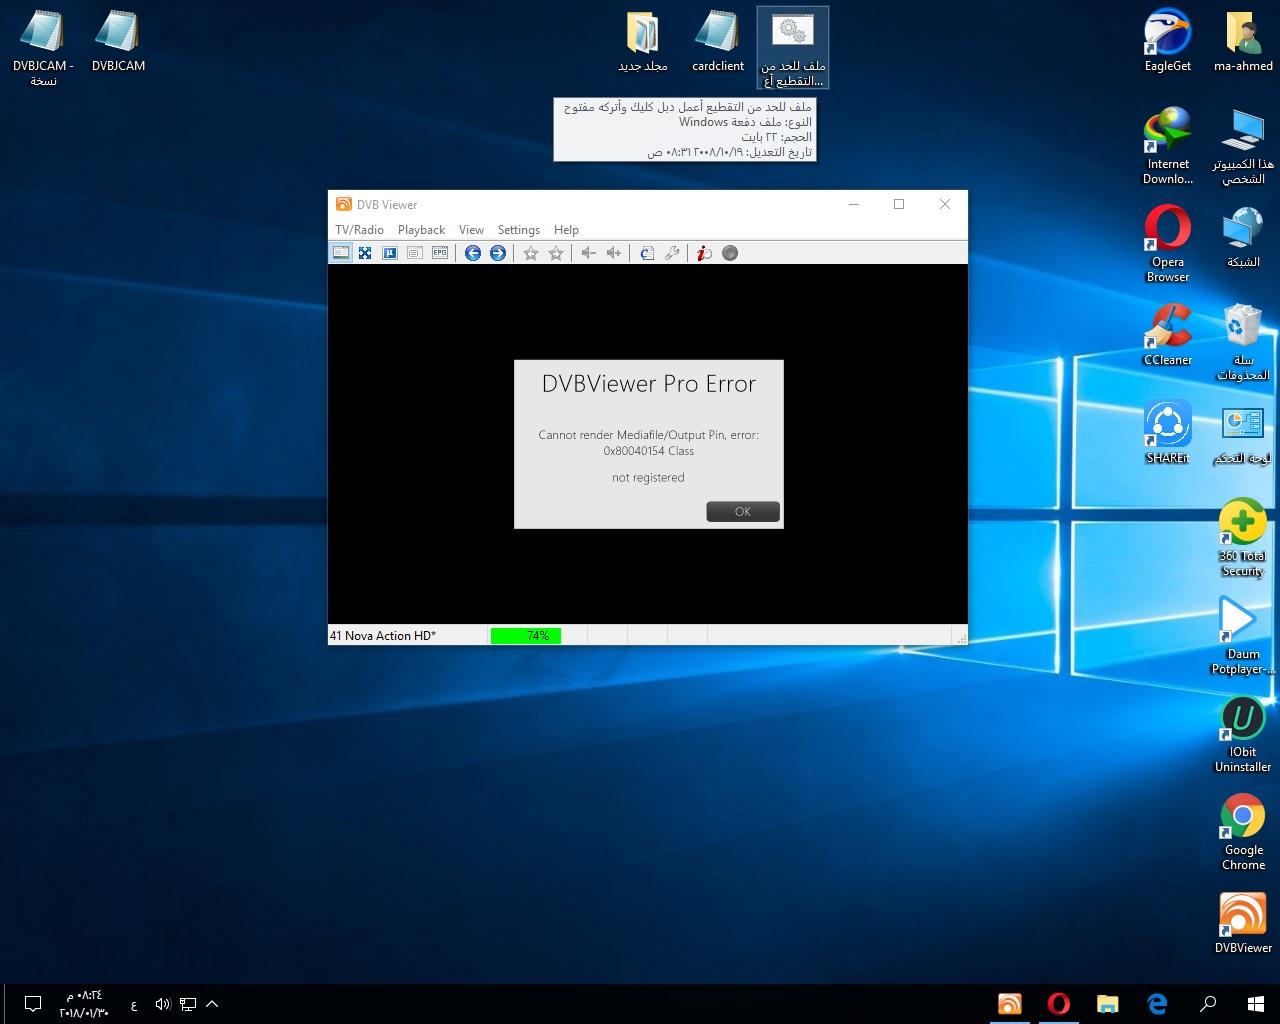Select the ma-ahmed user folder icon
The image size is (1280, 1024).
tap(1243, 42)
